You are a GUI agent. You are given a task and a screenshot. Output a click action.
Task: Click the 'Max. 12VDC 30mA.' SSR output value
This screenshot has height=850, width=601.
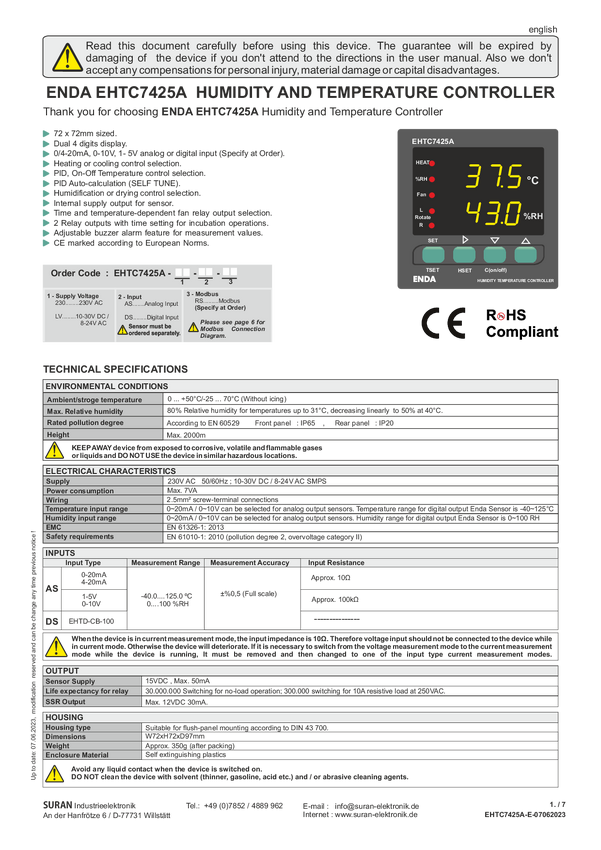tap(177, 702)
